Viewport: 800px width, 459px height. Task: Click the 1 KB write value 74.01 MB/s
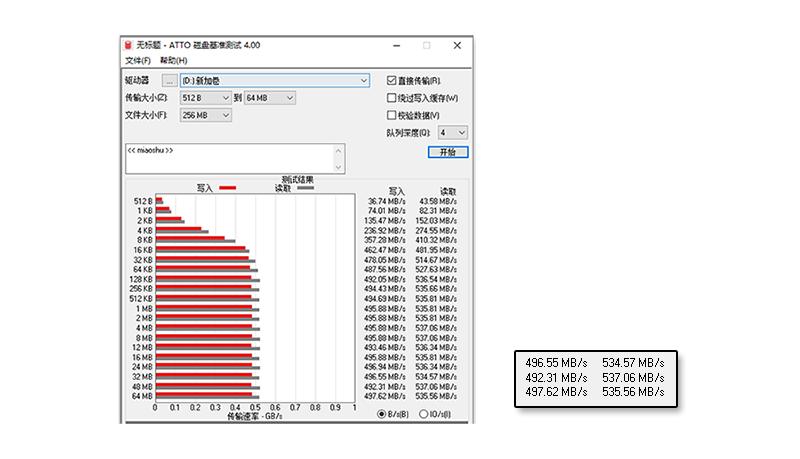pos(386,211)
